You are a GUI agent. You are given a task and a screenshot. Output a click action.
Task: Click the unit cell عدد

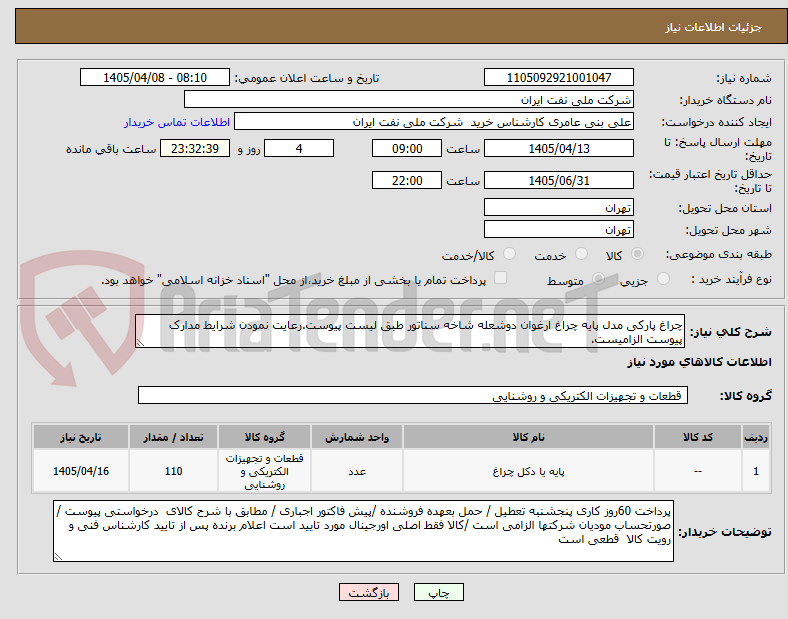[357, 471]
